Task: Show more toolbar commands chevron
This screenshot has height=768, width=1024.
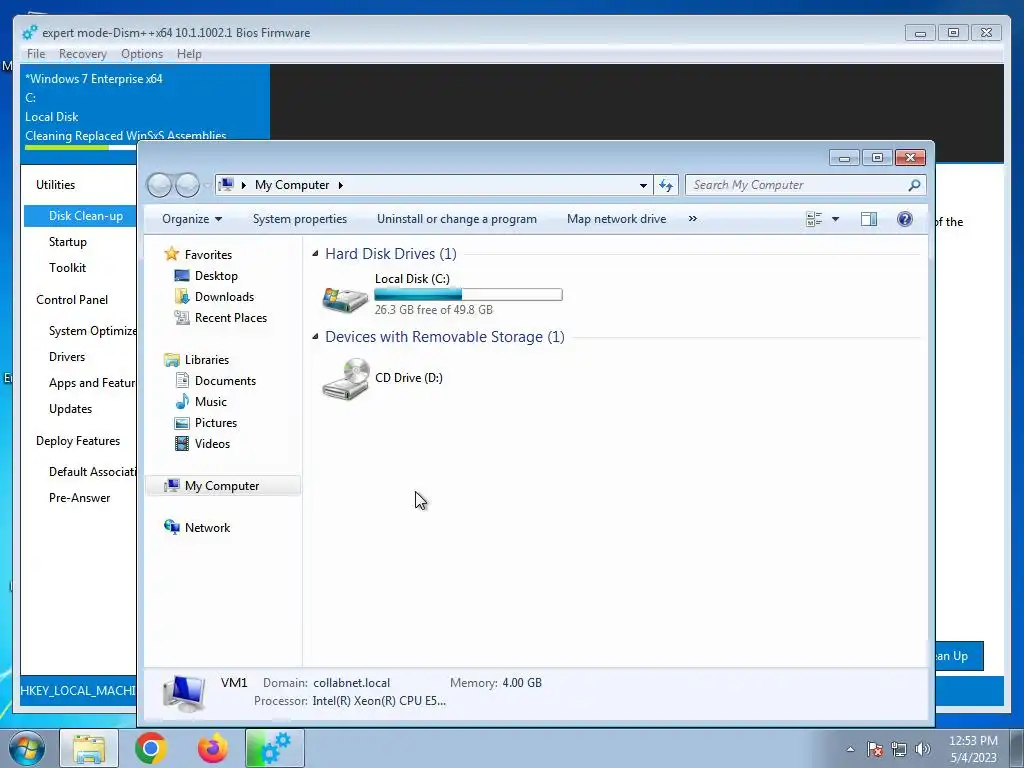Action: (x=693, y=219)
